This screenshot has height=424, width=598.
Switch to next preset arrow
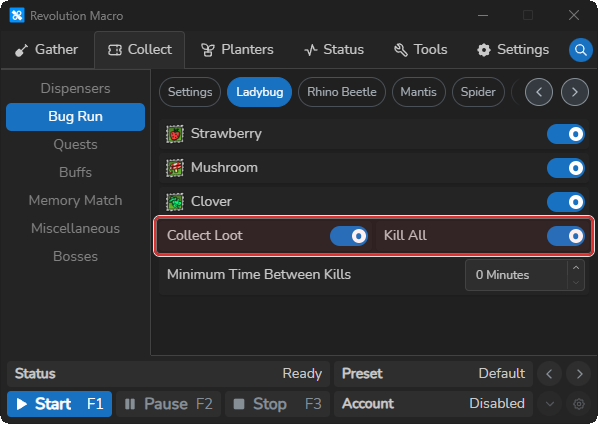coord(579,374)
